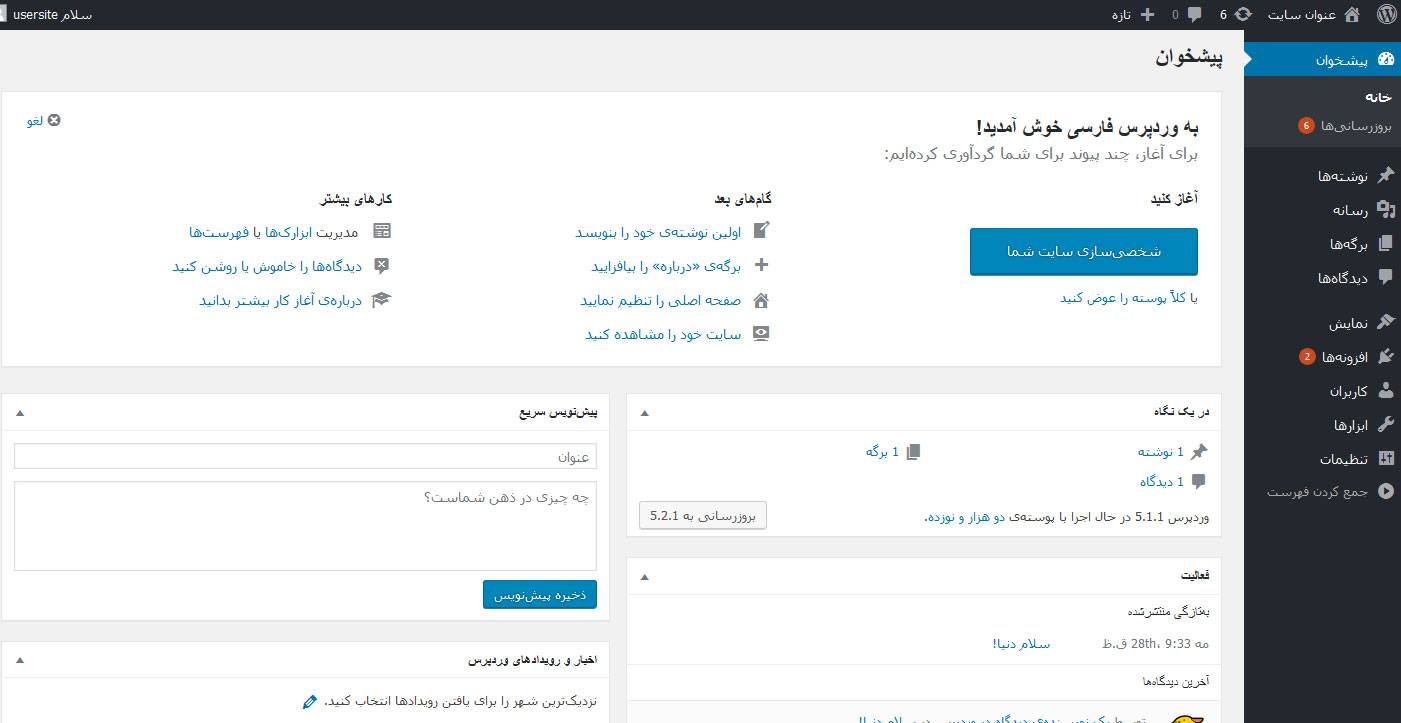Image resolution: width=1401 pixels, height=723 pixels.
Task: Open the updates icon showing 6
Action: pos(1243,15)
